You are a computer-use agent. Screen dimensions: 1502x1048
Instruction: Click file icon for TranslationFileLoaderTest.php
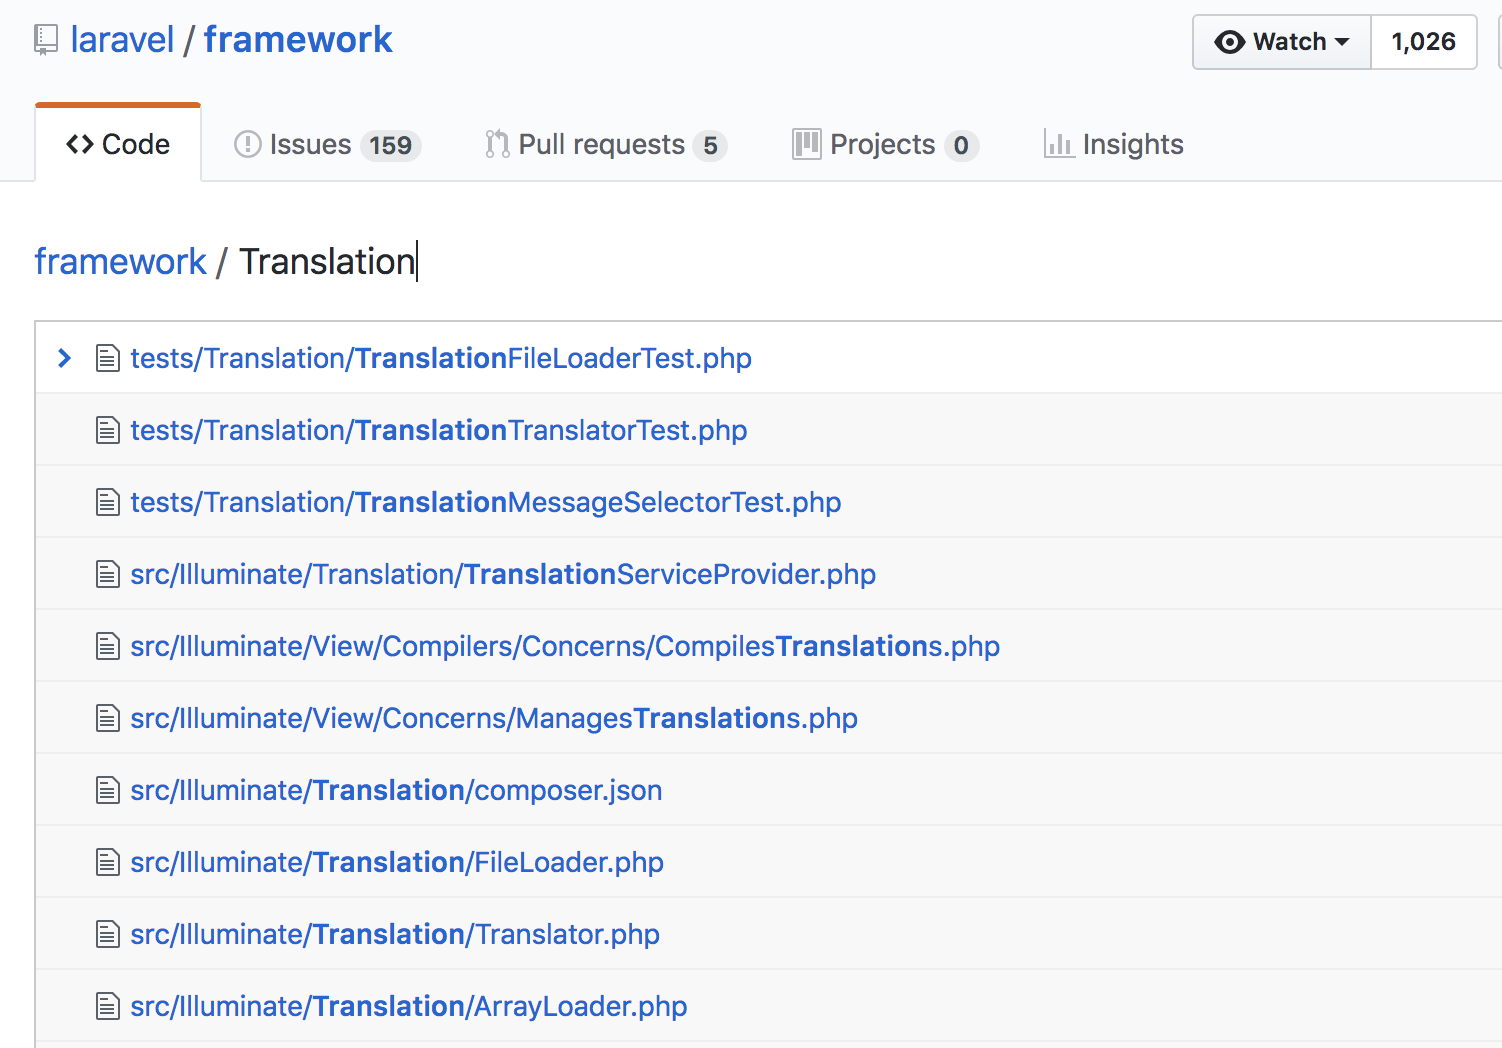[x=107, y=358]
